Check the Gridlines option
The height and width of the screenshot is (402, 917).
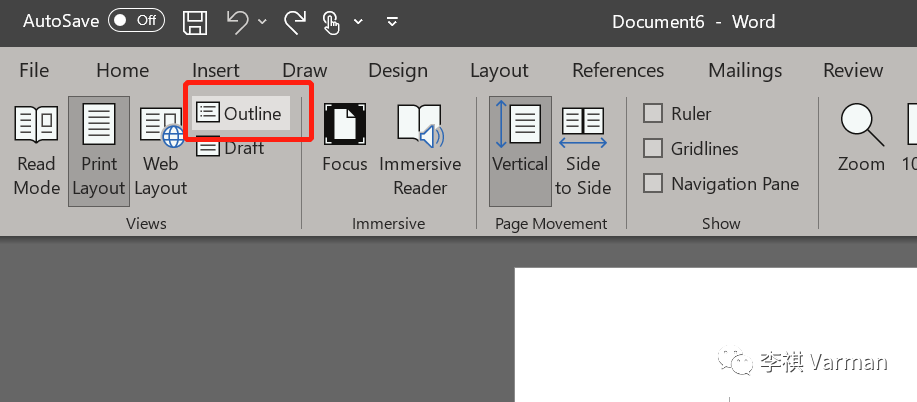click(653, 148)
